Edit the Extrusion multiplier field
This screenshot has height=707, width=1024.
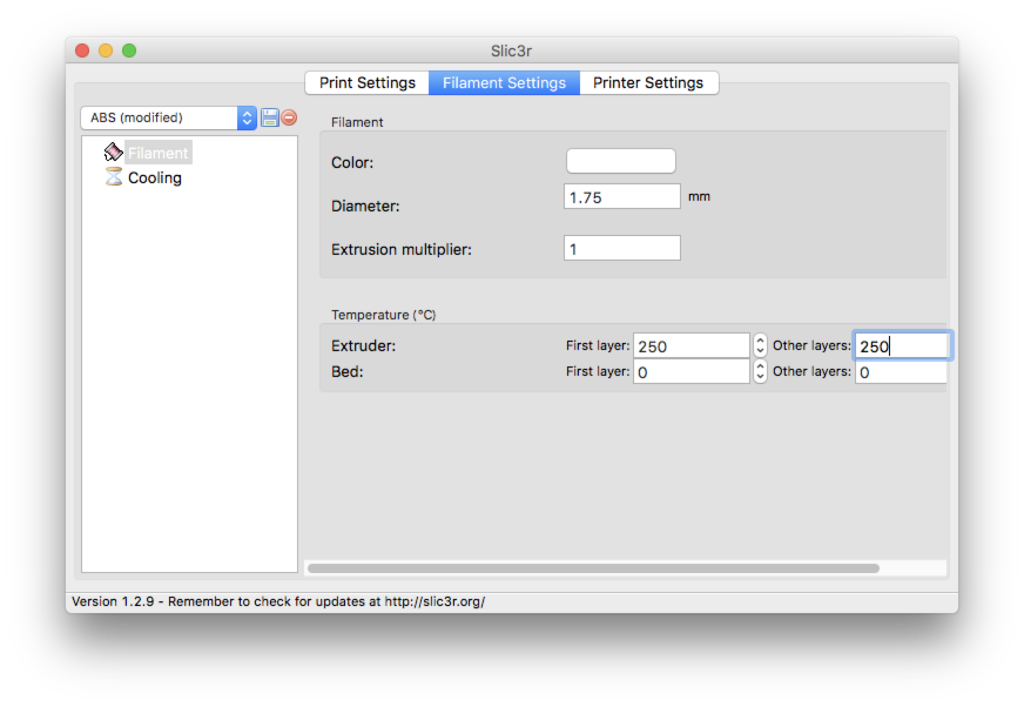[622, 248]
